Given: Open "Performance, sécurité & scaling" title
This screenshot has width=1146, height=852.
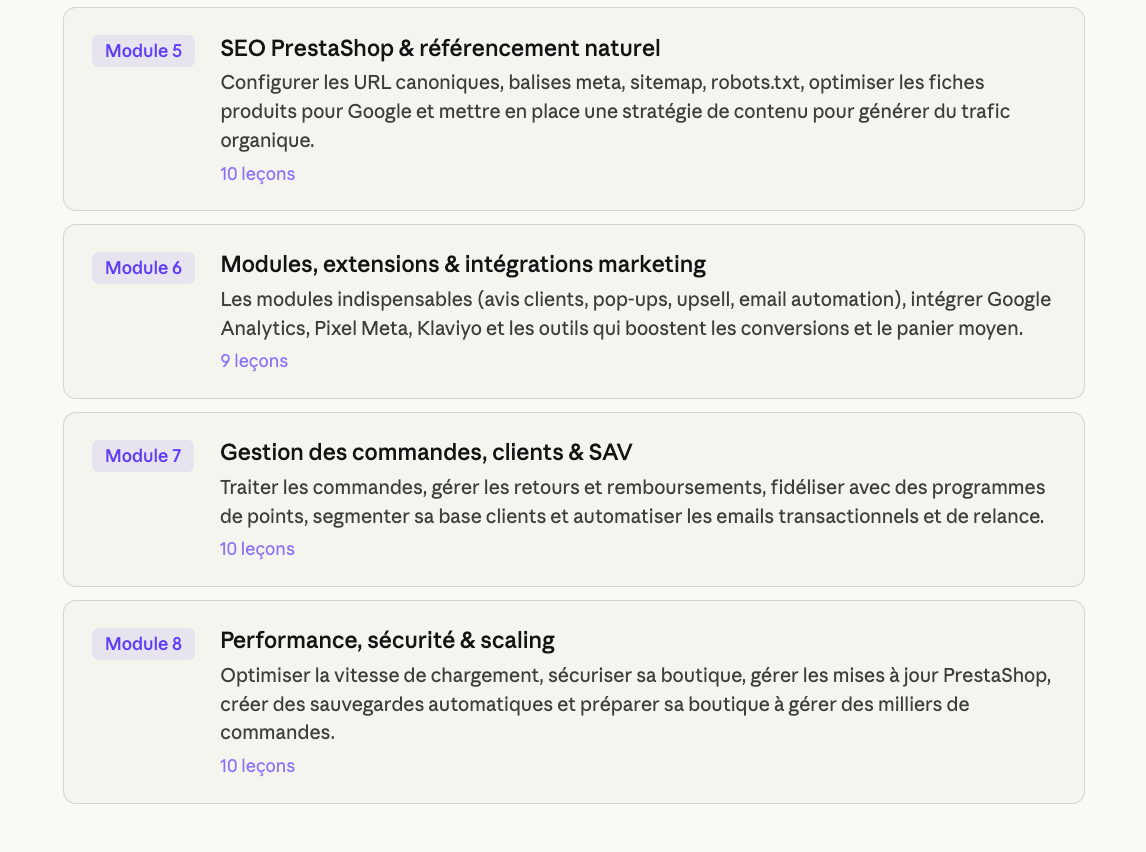Looking at the screenshot, I should 387,641.
